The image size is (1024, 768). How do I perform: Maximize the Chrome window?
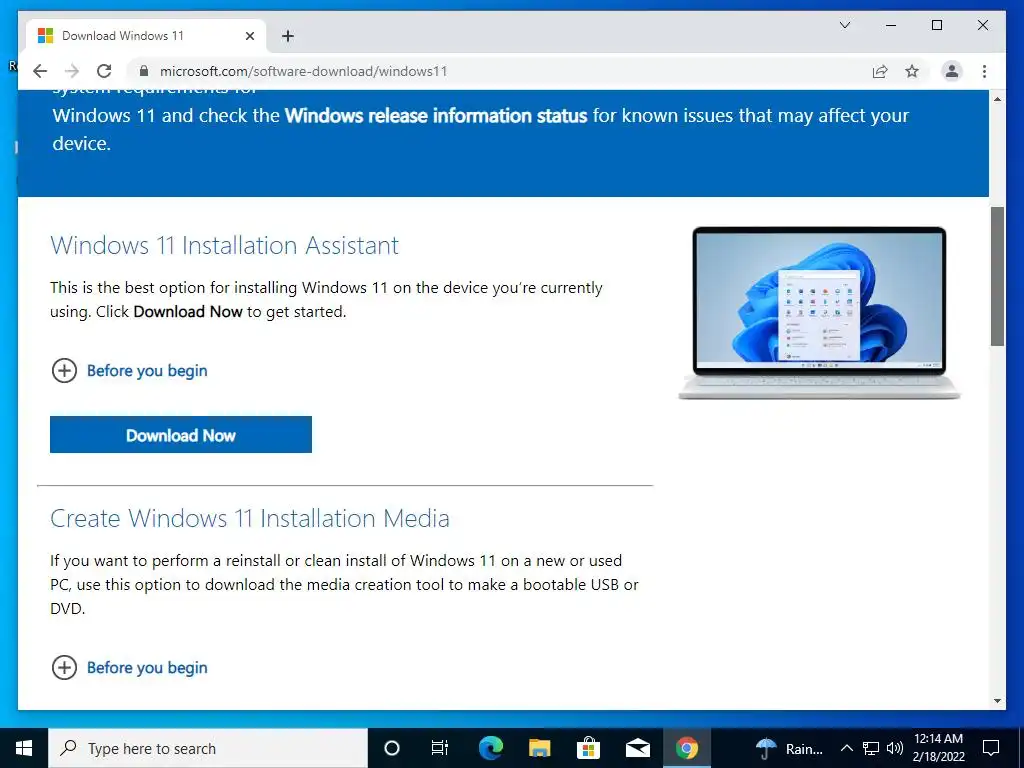point(936,25)
